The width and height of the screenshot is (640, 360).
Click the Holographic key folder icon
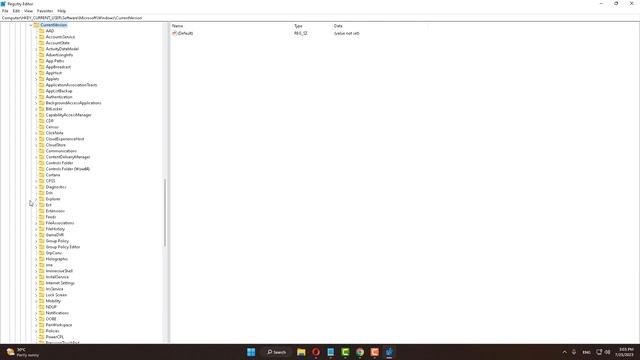41,259
